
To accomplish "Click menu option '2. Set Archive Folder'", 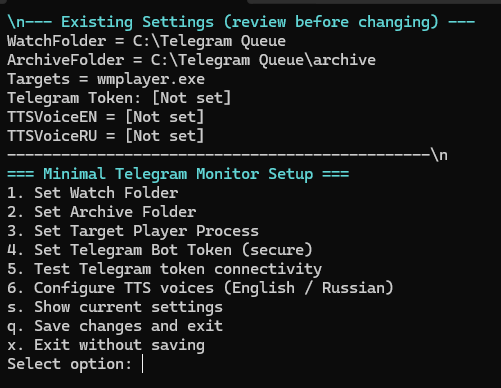I will pyautogui.click(x=102, y=212).
